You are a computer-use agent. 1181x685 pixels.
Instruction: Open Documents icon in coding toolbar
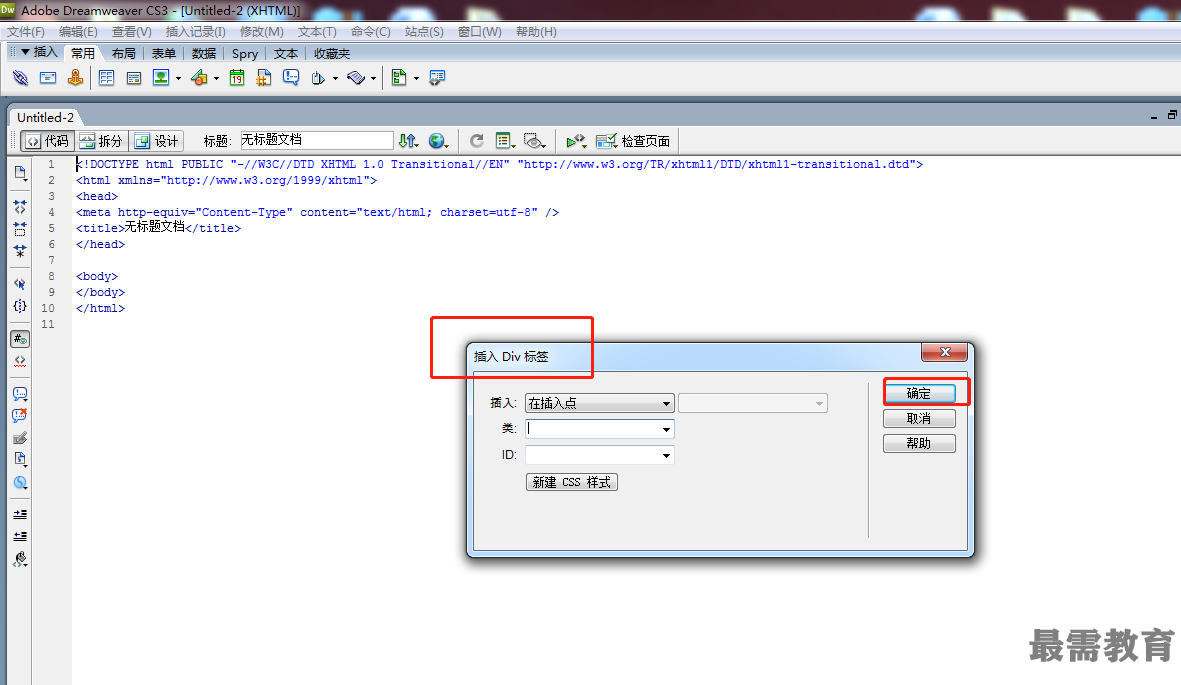[x=20, y=173]
